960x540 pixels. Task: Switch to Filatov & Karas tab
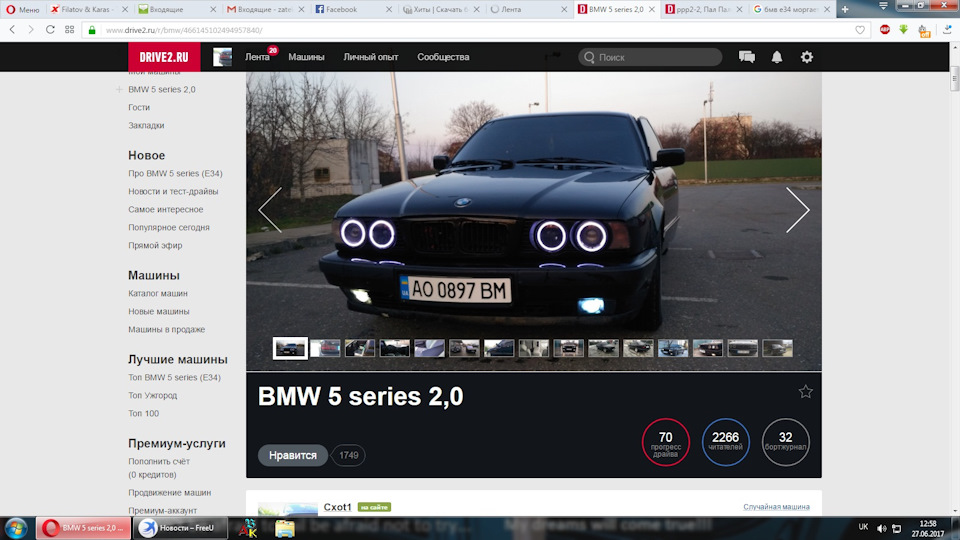coord(86,9)
